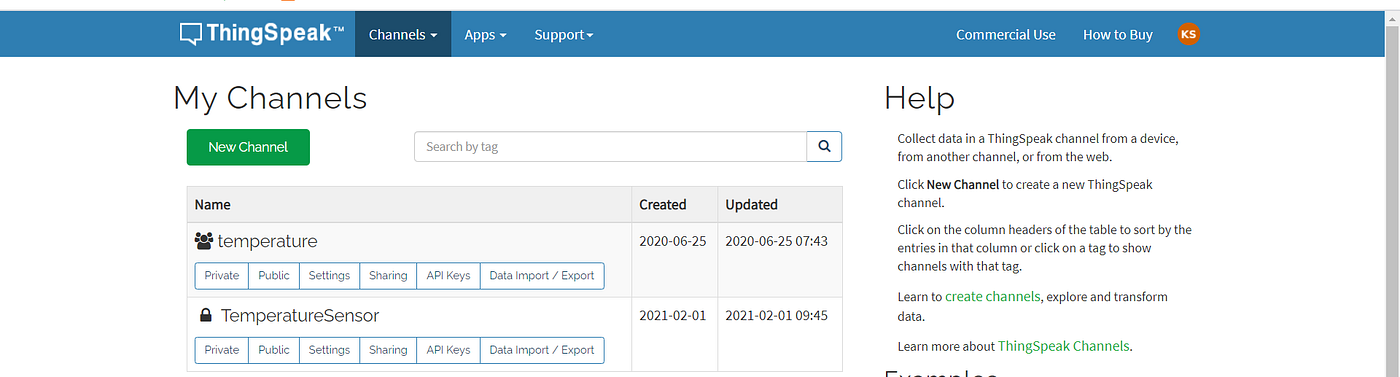Screen dimensions: 1400x377
Task: Open Sharing for TemperatureSensor channel
Action: [x=388, y=350]
